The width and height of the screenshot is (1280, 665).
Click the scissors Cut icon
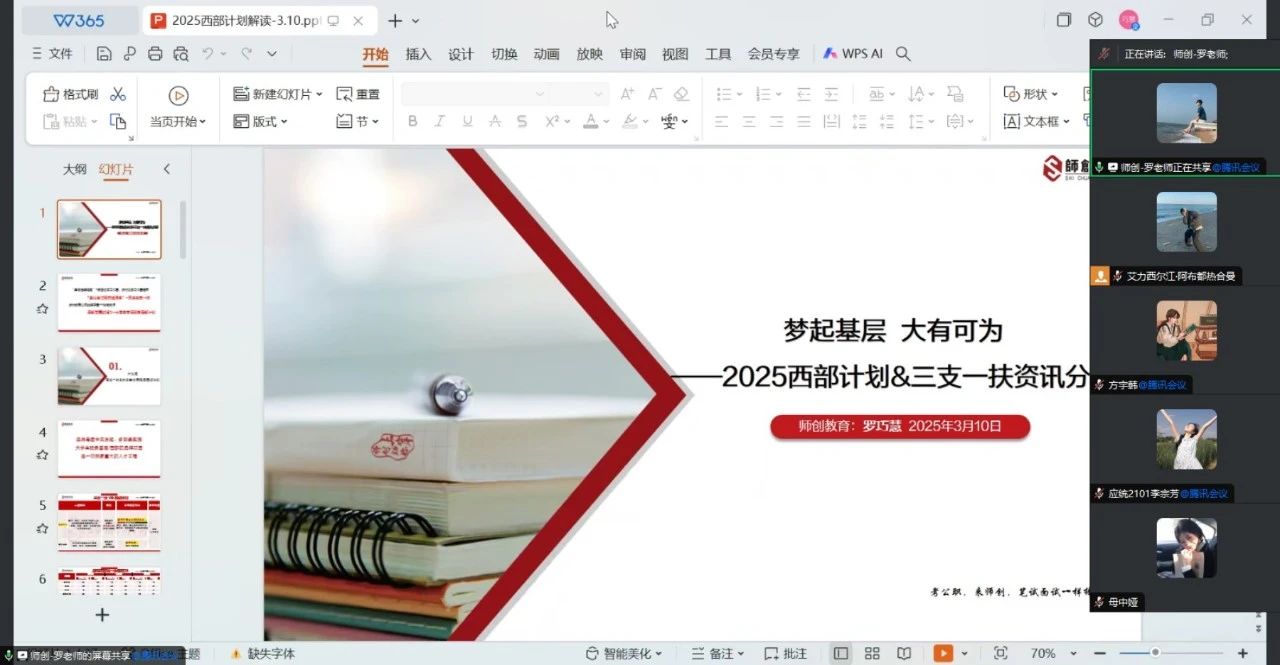[x=118, y=94]
